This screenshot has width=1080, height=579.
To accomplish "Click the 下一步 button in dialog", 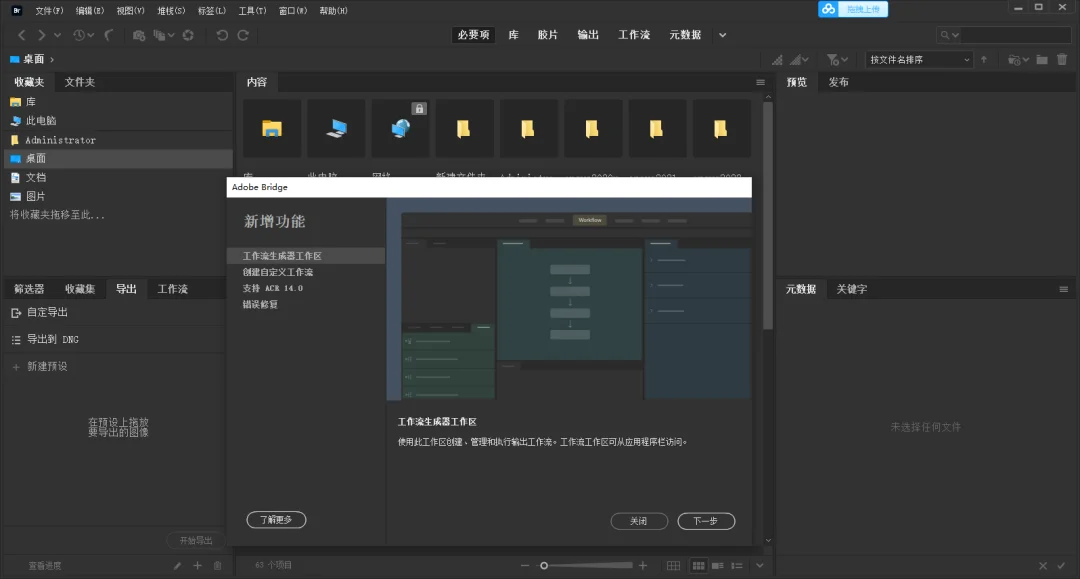I will [706, 521].
